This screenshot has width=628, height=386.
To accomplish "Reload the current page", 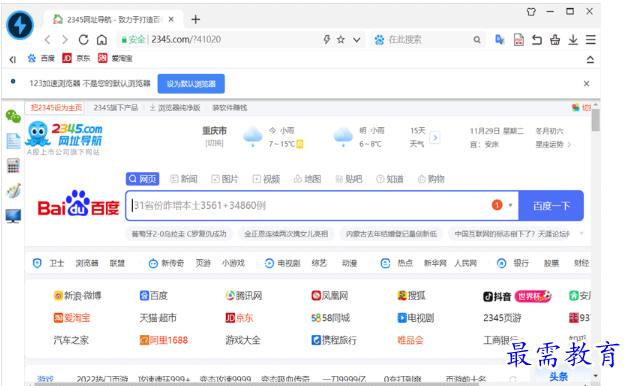I will pyautogui.click(x=83, y=40).
